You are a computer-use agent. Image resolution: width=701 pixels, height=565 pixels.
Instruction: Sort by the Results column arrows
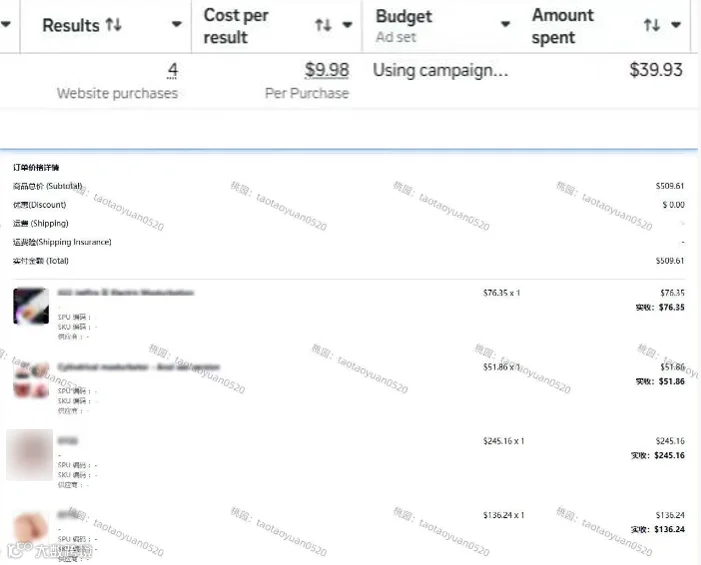tap(114, 25)
